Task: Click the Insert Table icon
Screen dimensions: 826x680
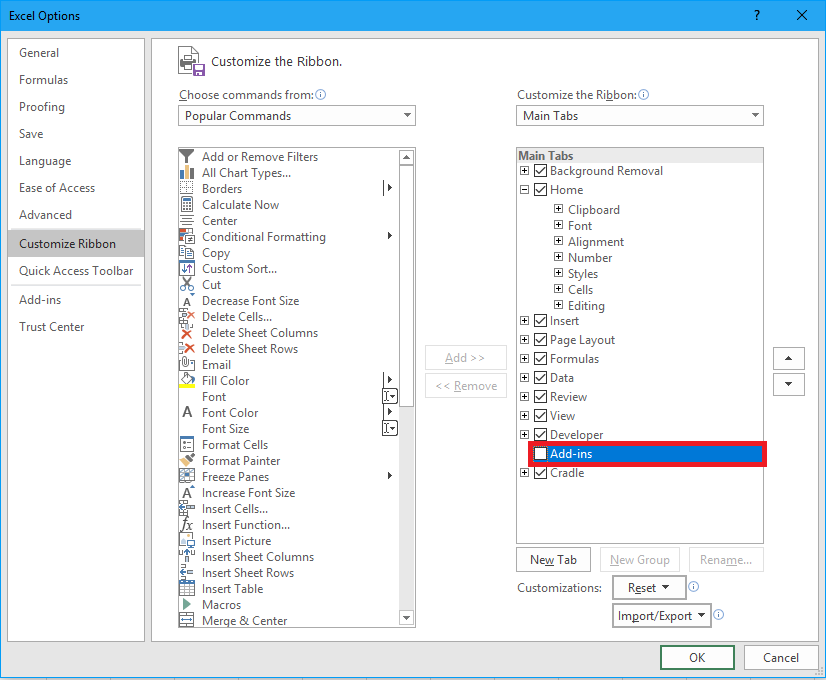Action: point(186,588)
